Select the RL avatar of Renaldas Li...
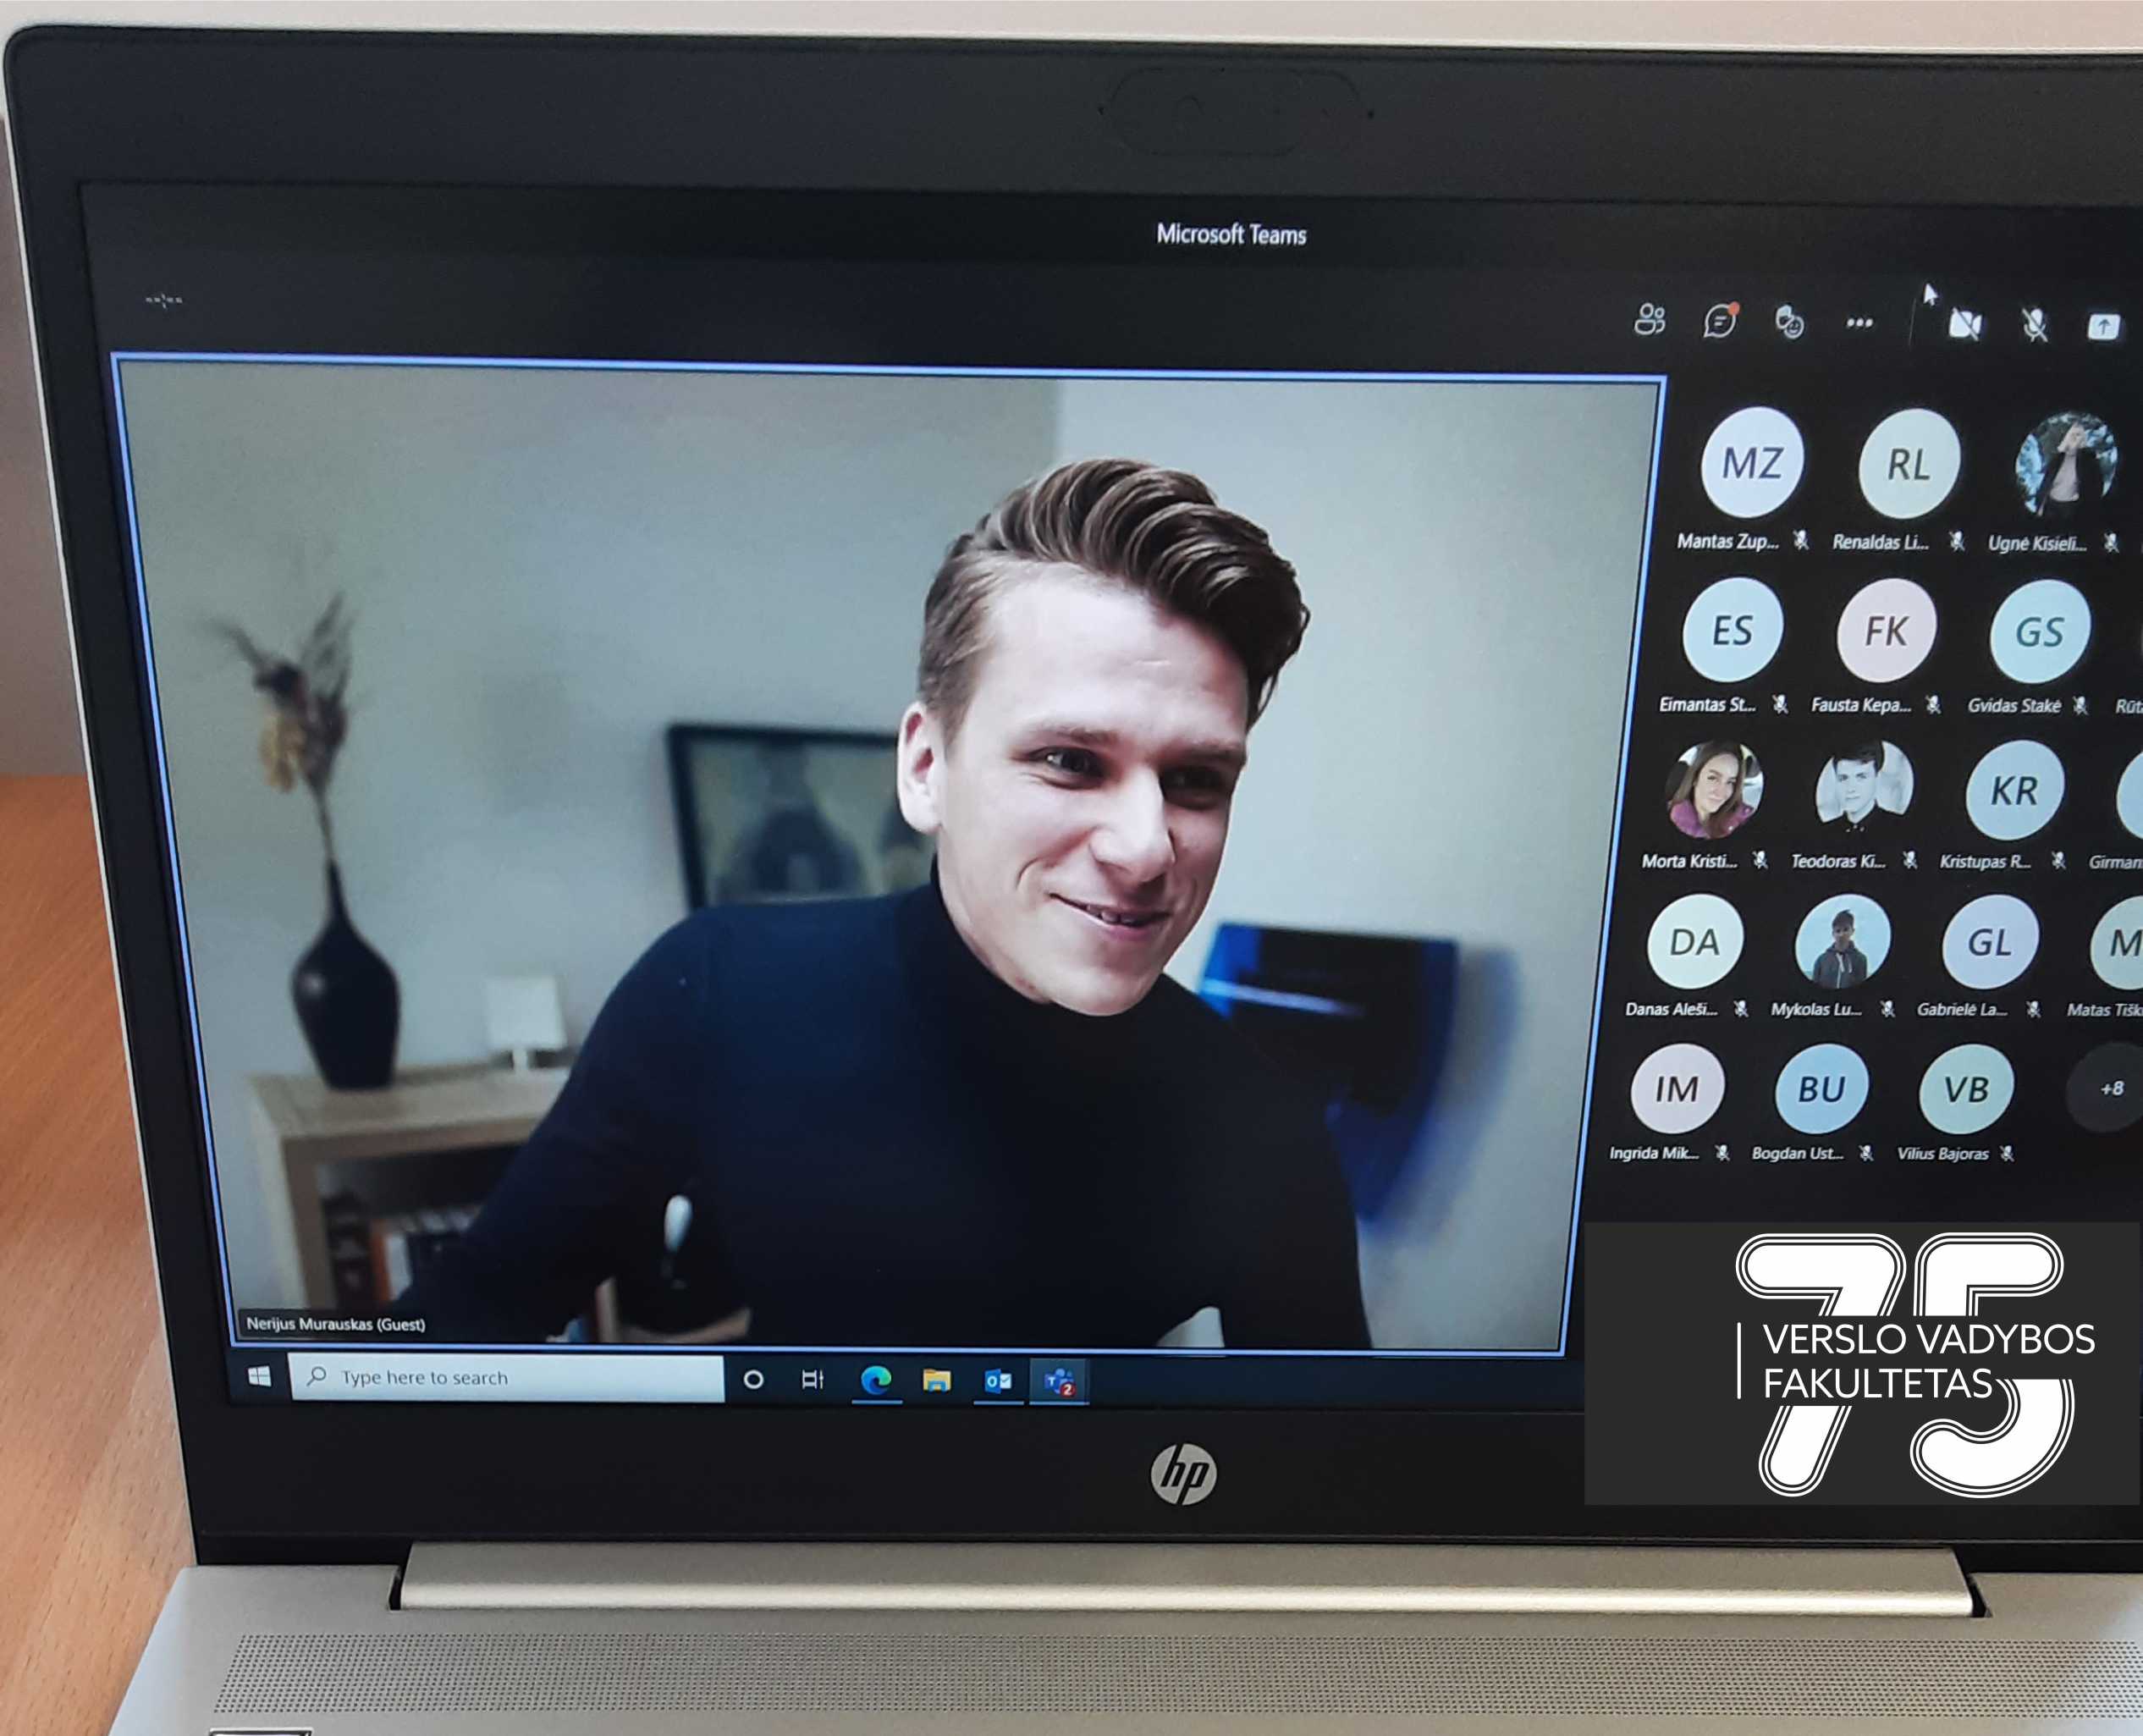 (x=1908, y=464)
